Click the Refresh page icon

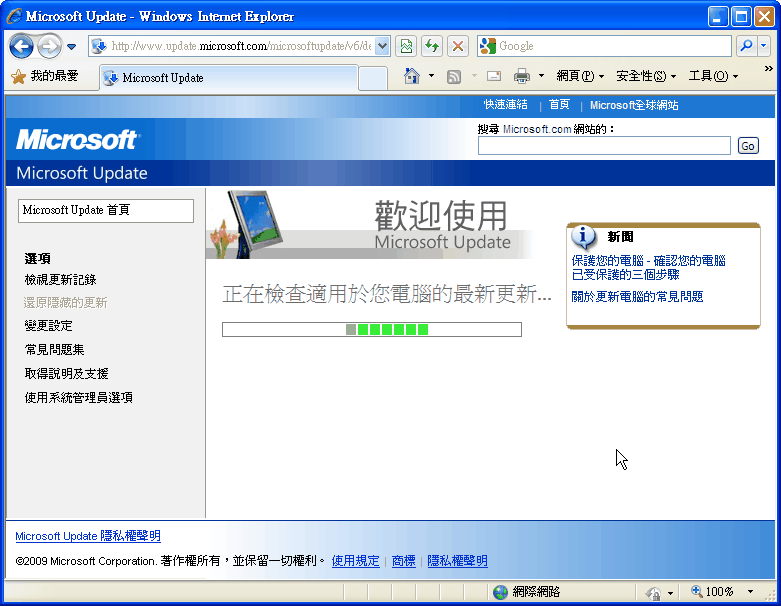click(432, 46)
